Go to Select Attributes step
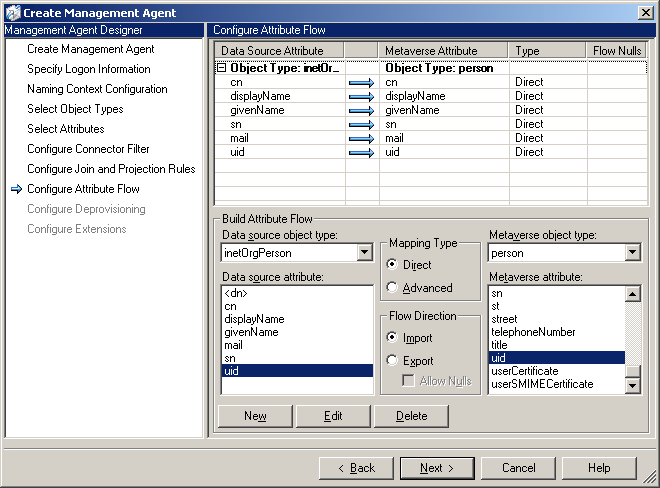This screenshot has height=488, width=660. [x=66, y=129]
